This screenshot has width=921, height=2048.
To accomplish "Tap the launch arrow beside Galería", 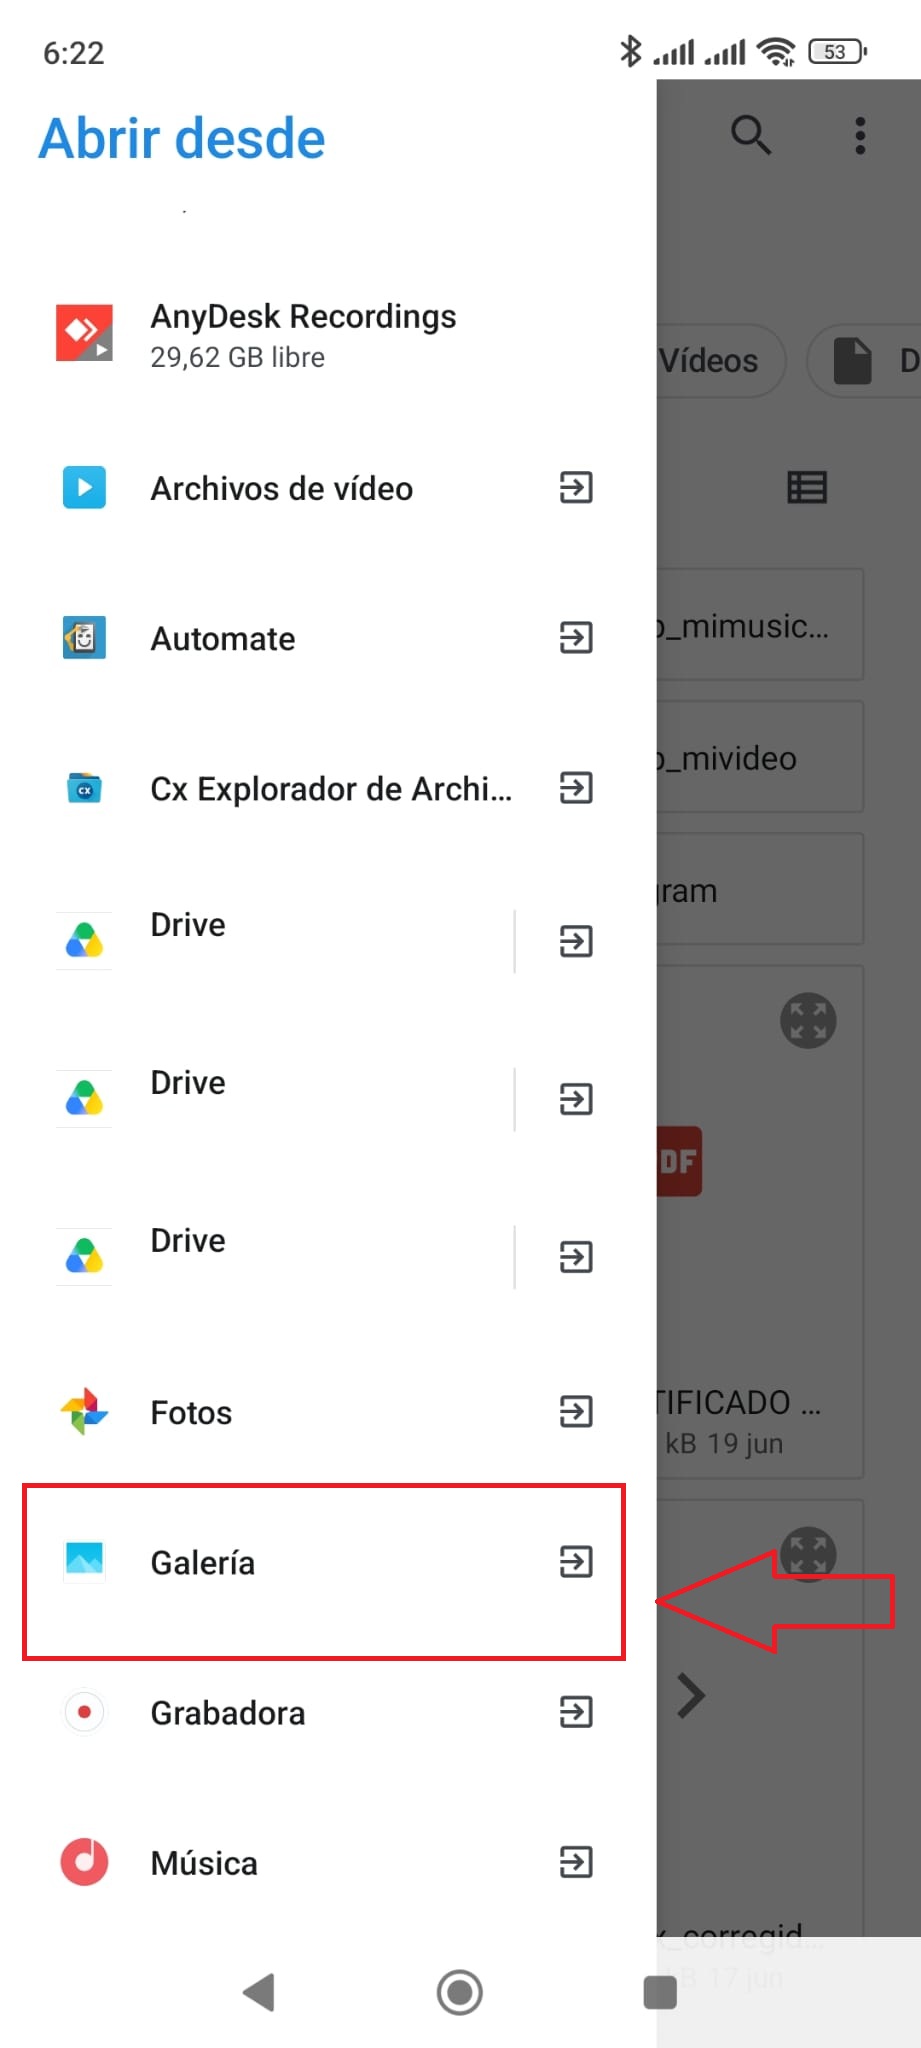I will click(x=576, y=1562).
